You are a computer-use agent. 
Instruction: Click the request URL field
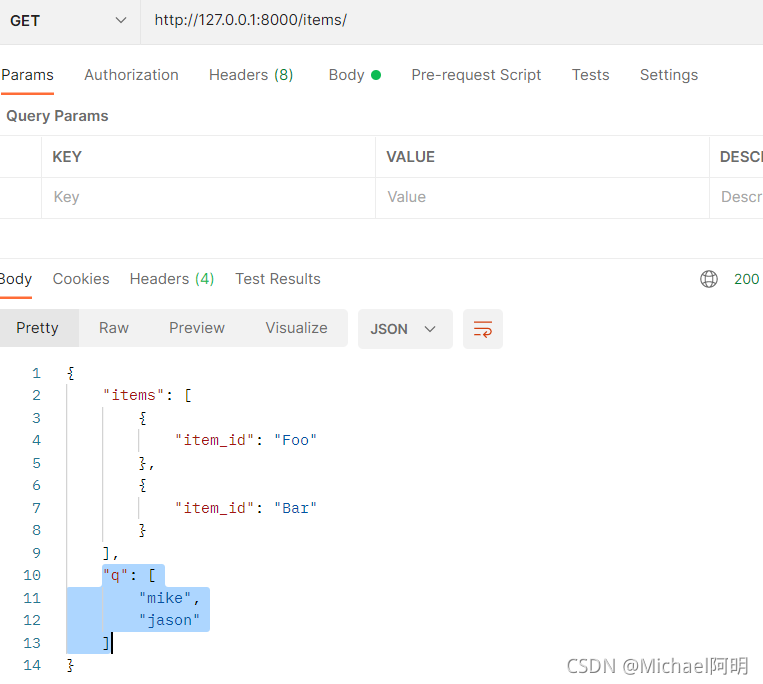452,21
